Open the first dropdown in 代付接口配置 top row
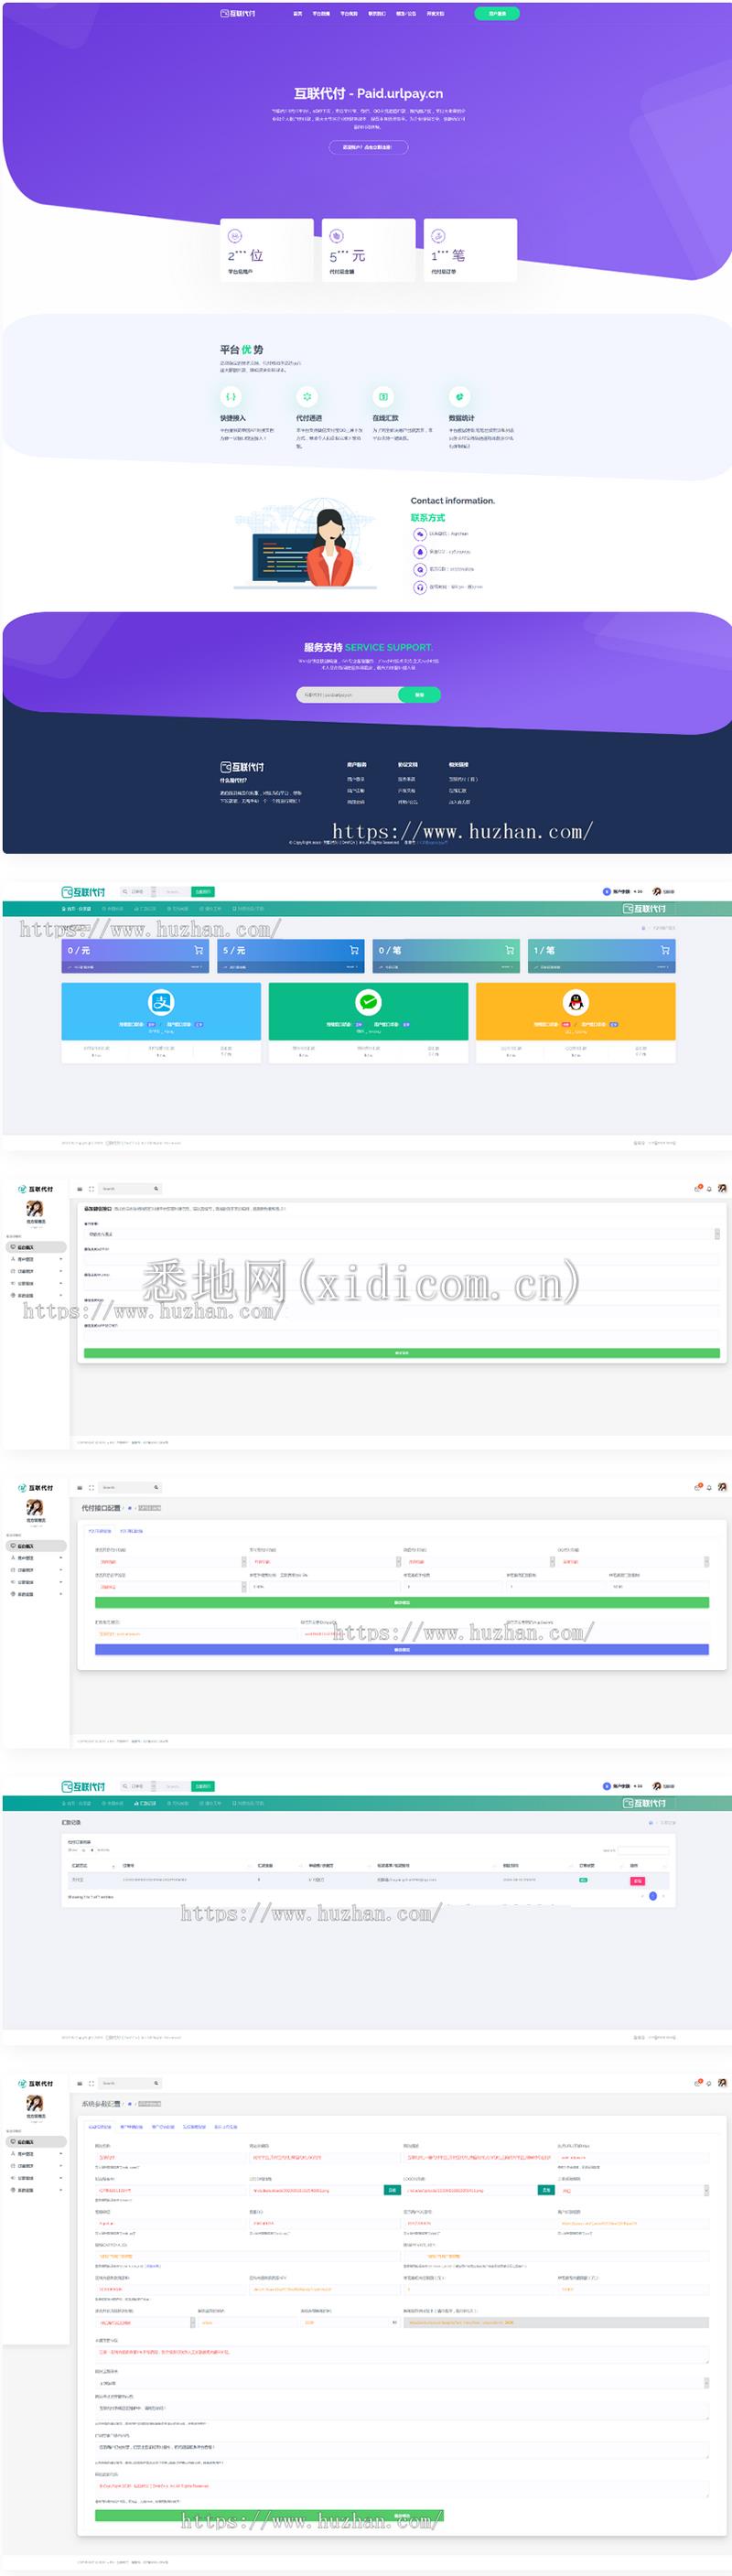This screenshot has width=732, height=2576. pos(171,1562)
